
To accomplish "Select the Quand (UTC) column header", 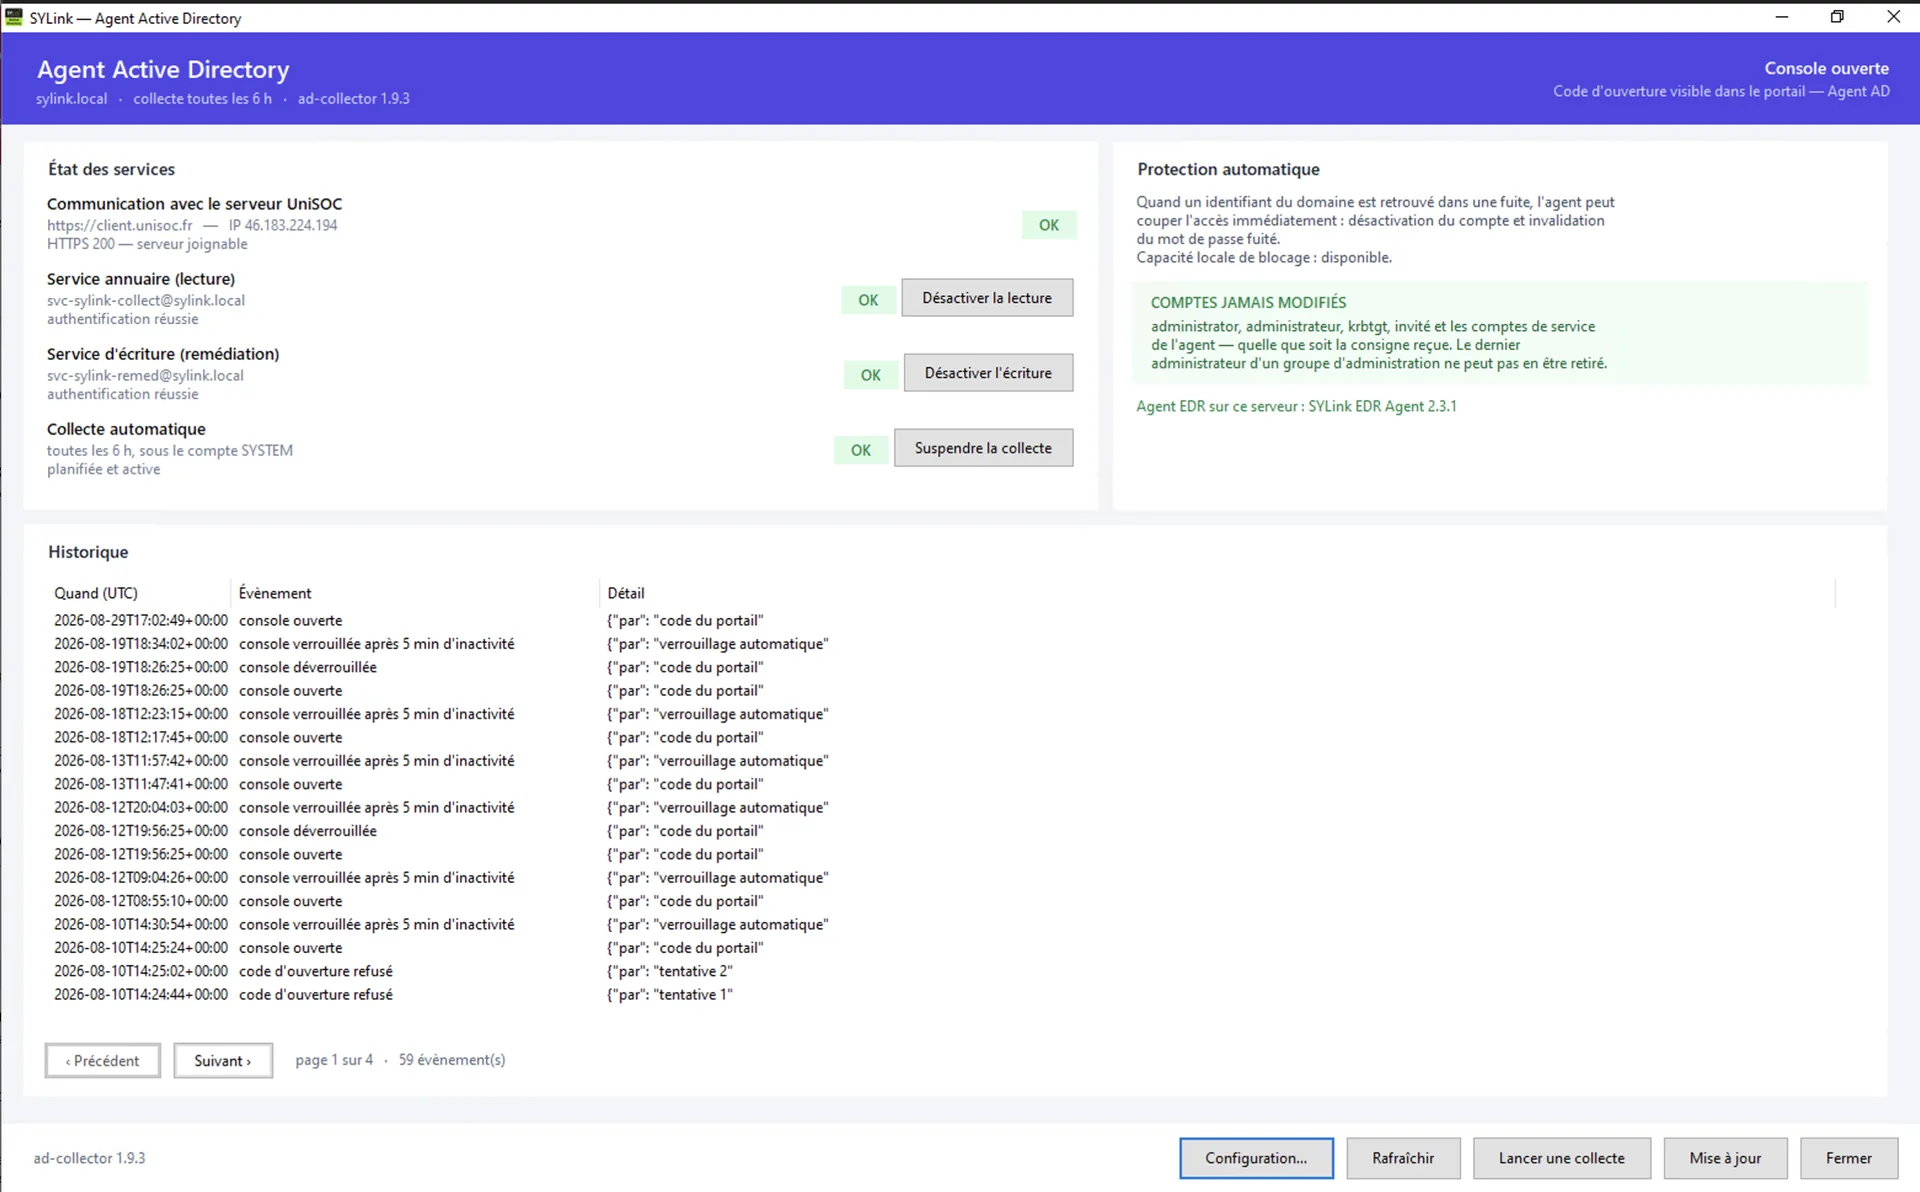I will pos(138,593).
